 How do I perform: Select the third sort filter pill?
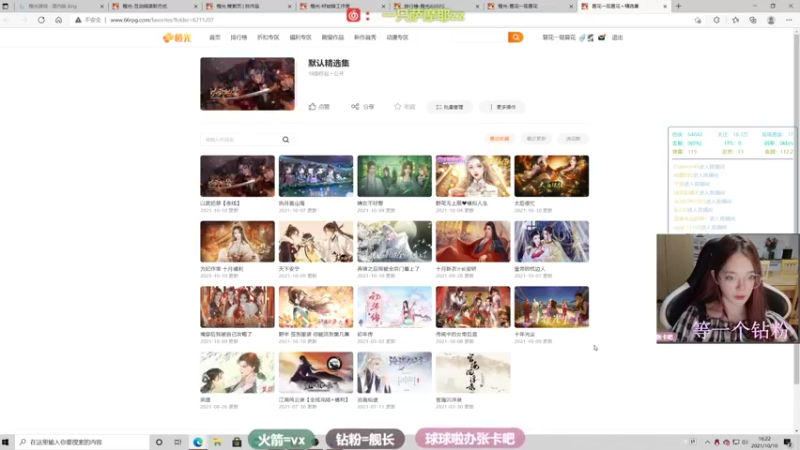pyautogui.click(x=573, y=139)
